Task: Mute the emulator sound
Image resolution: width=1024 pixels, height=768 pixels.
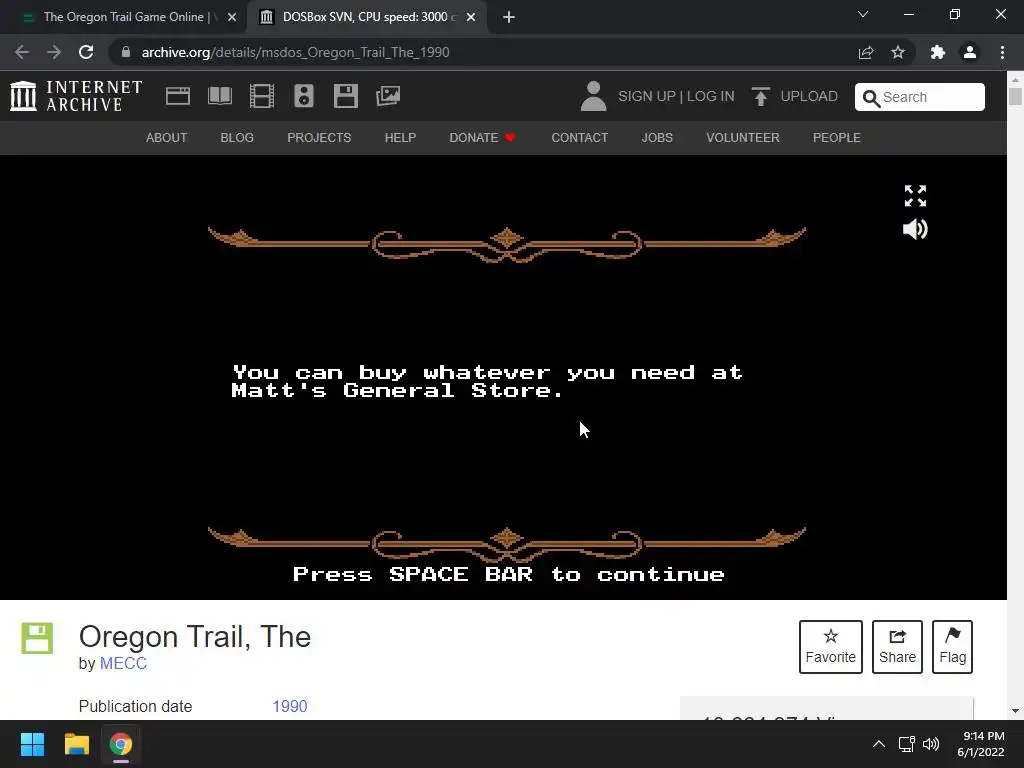Action: click(915, 229)
